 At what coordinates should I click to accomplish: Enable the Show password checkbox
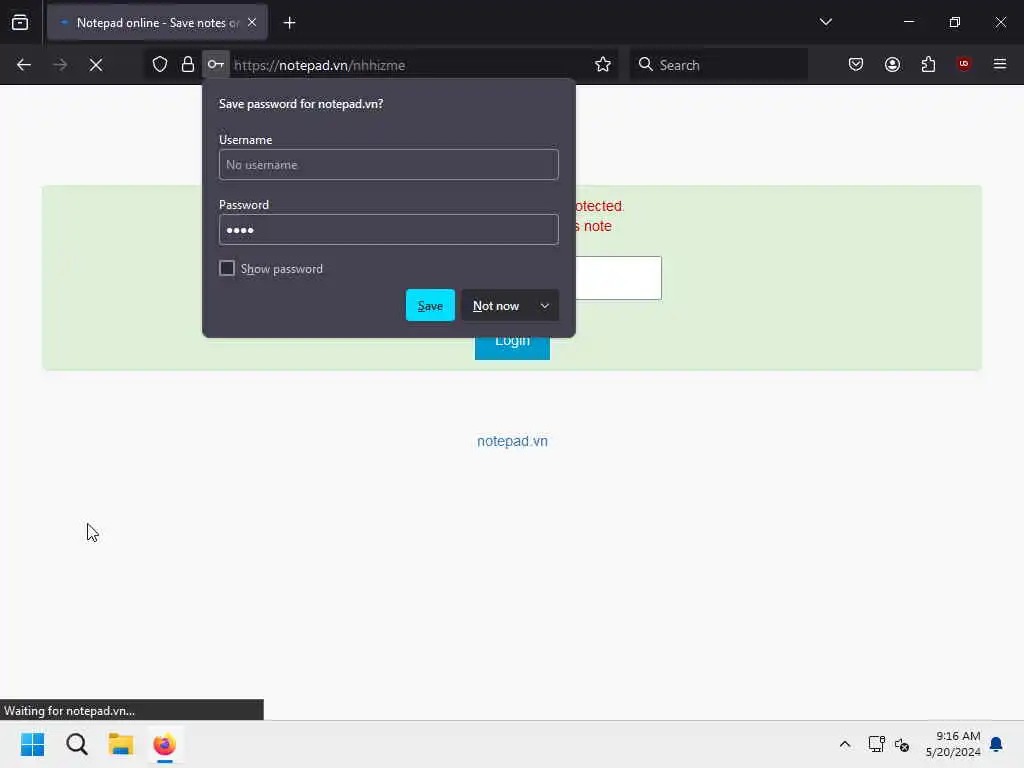click(x=227, y=268)
